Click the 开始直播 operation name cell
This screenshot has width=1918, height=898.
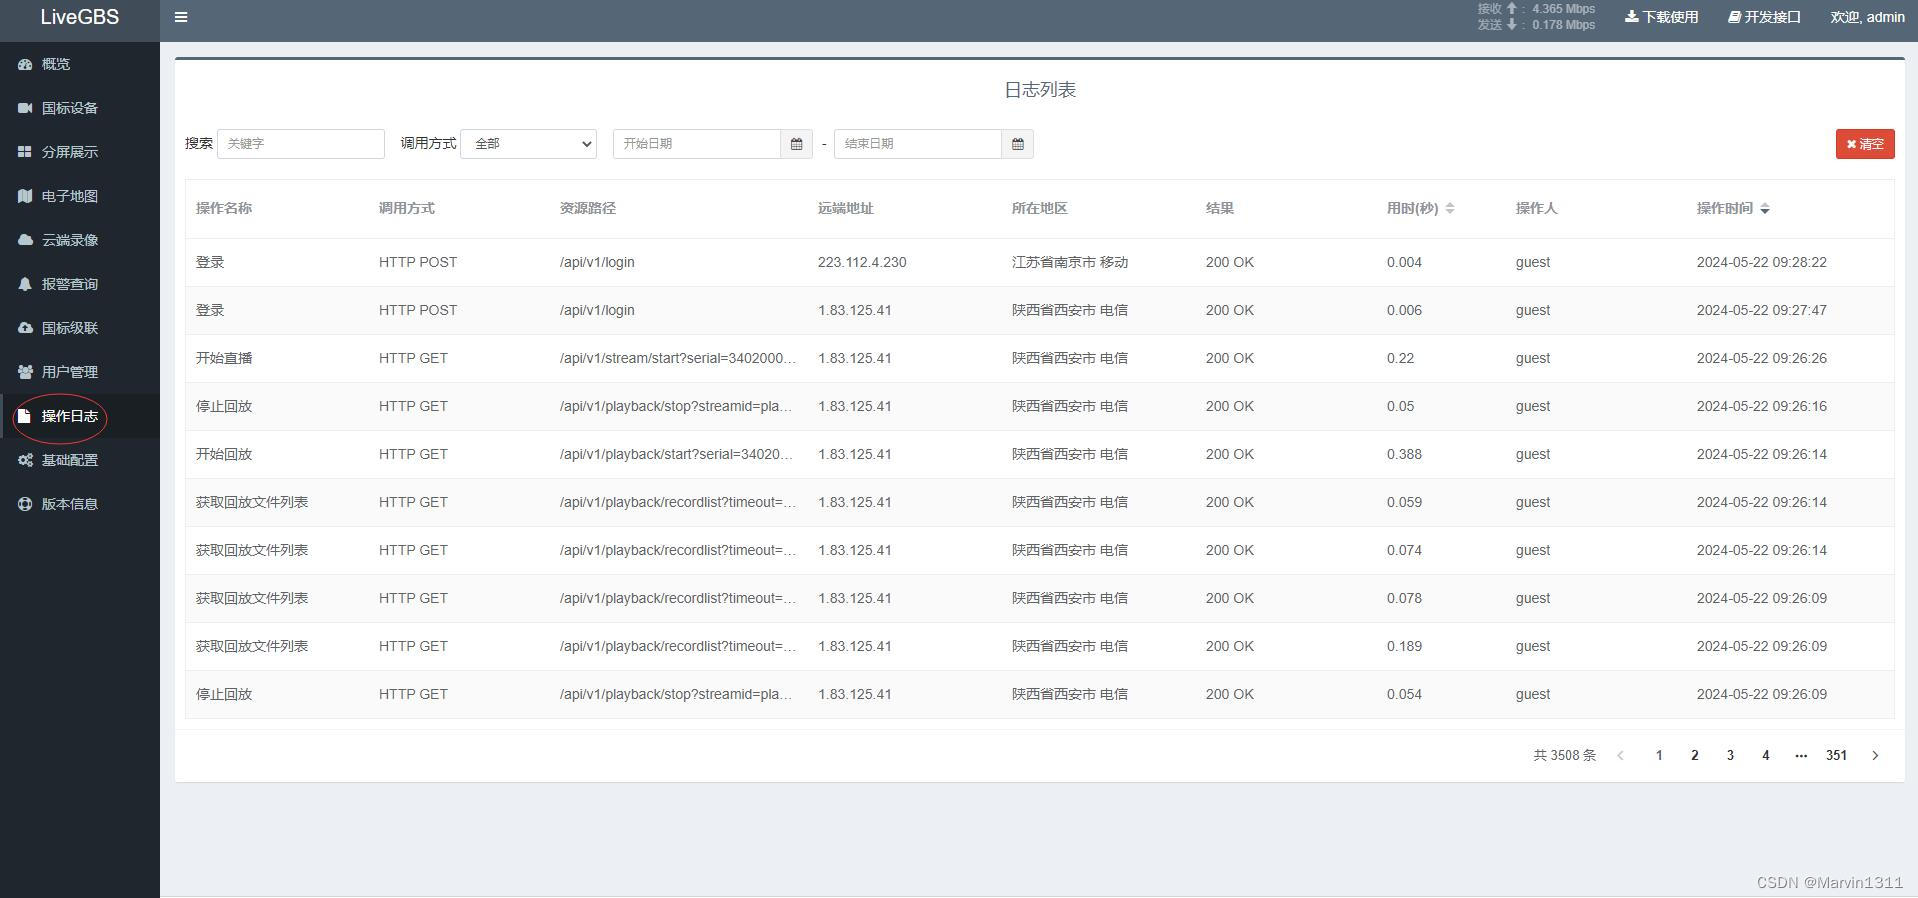(224, 358)
